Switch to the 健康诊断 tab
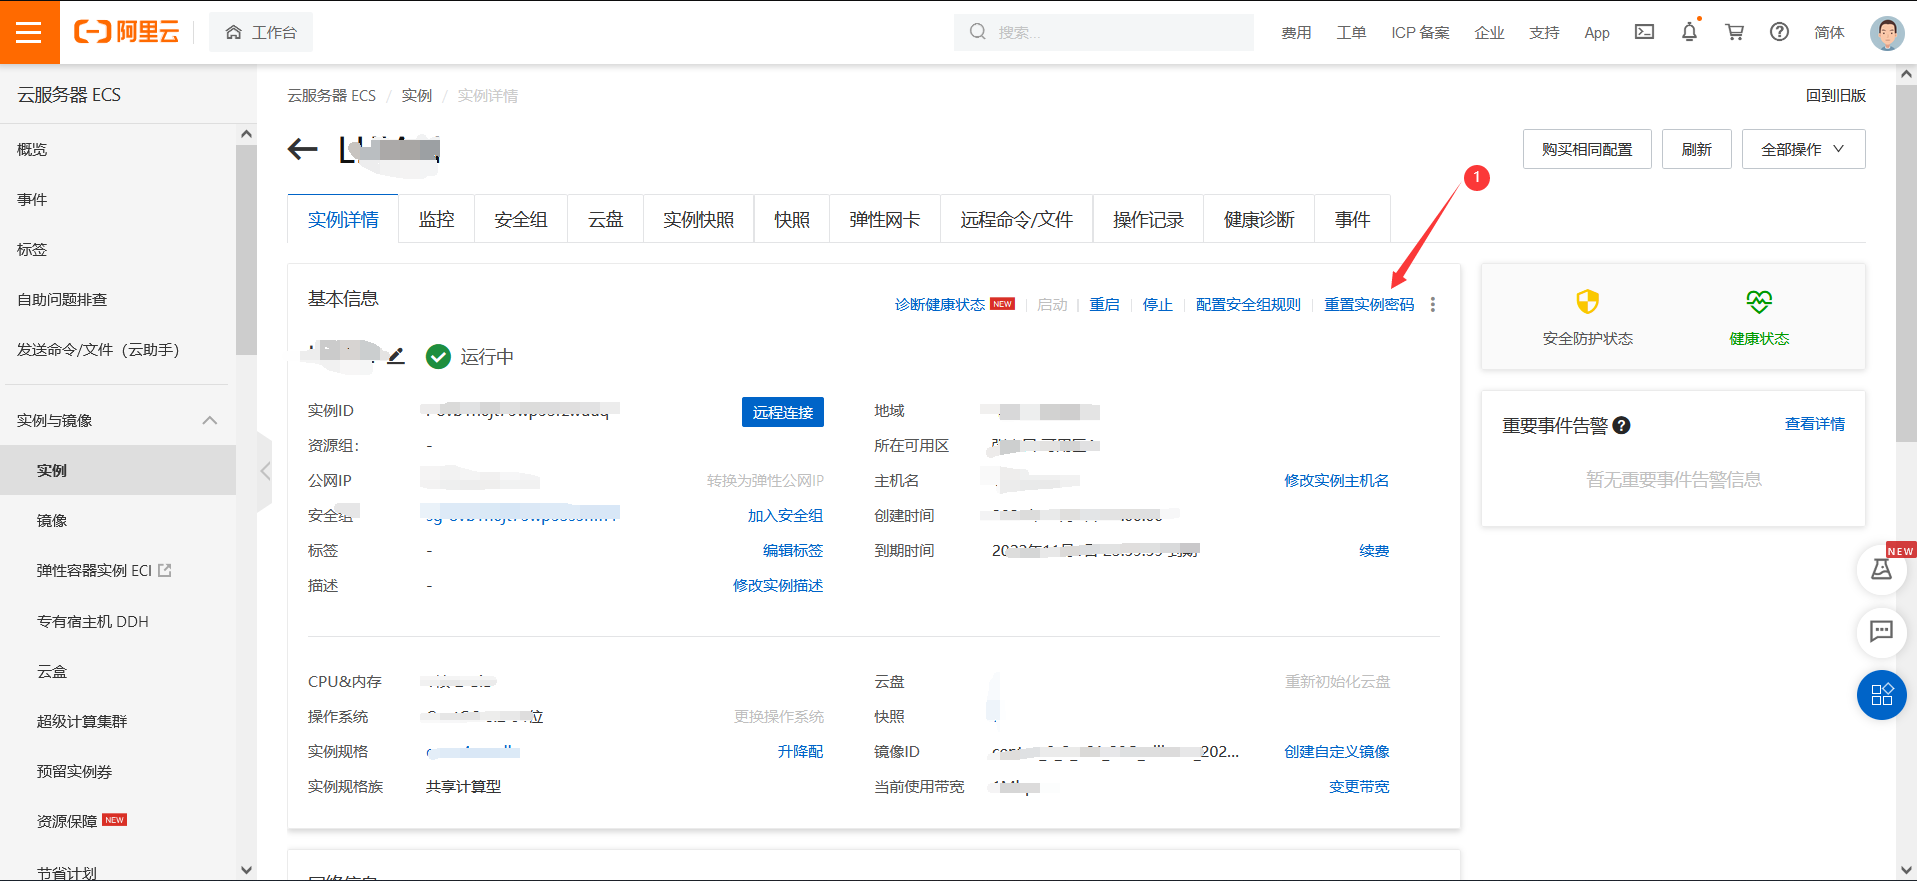The image size is (1917, 881). point(1260,219)
